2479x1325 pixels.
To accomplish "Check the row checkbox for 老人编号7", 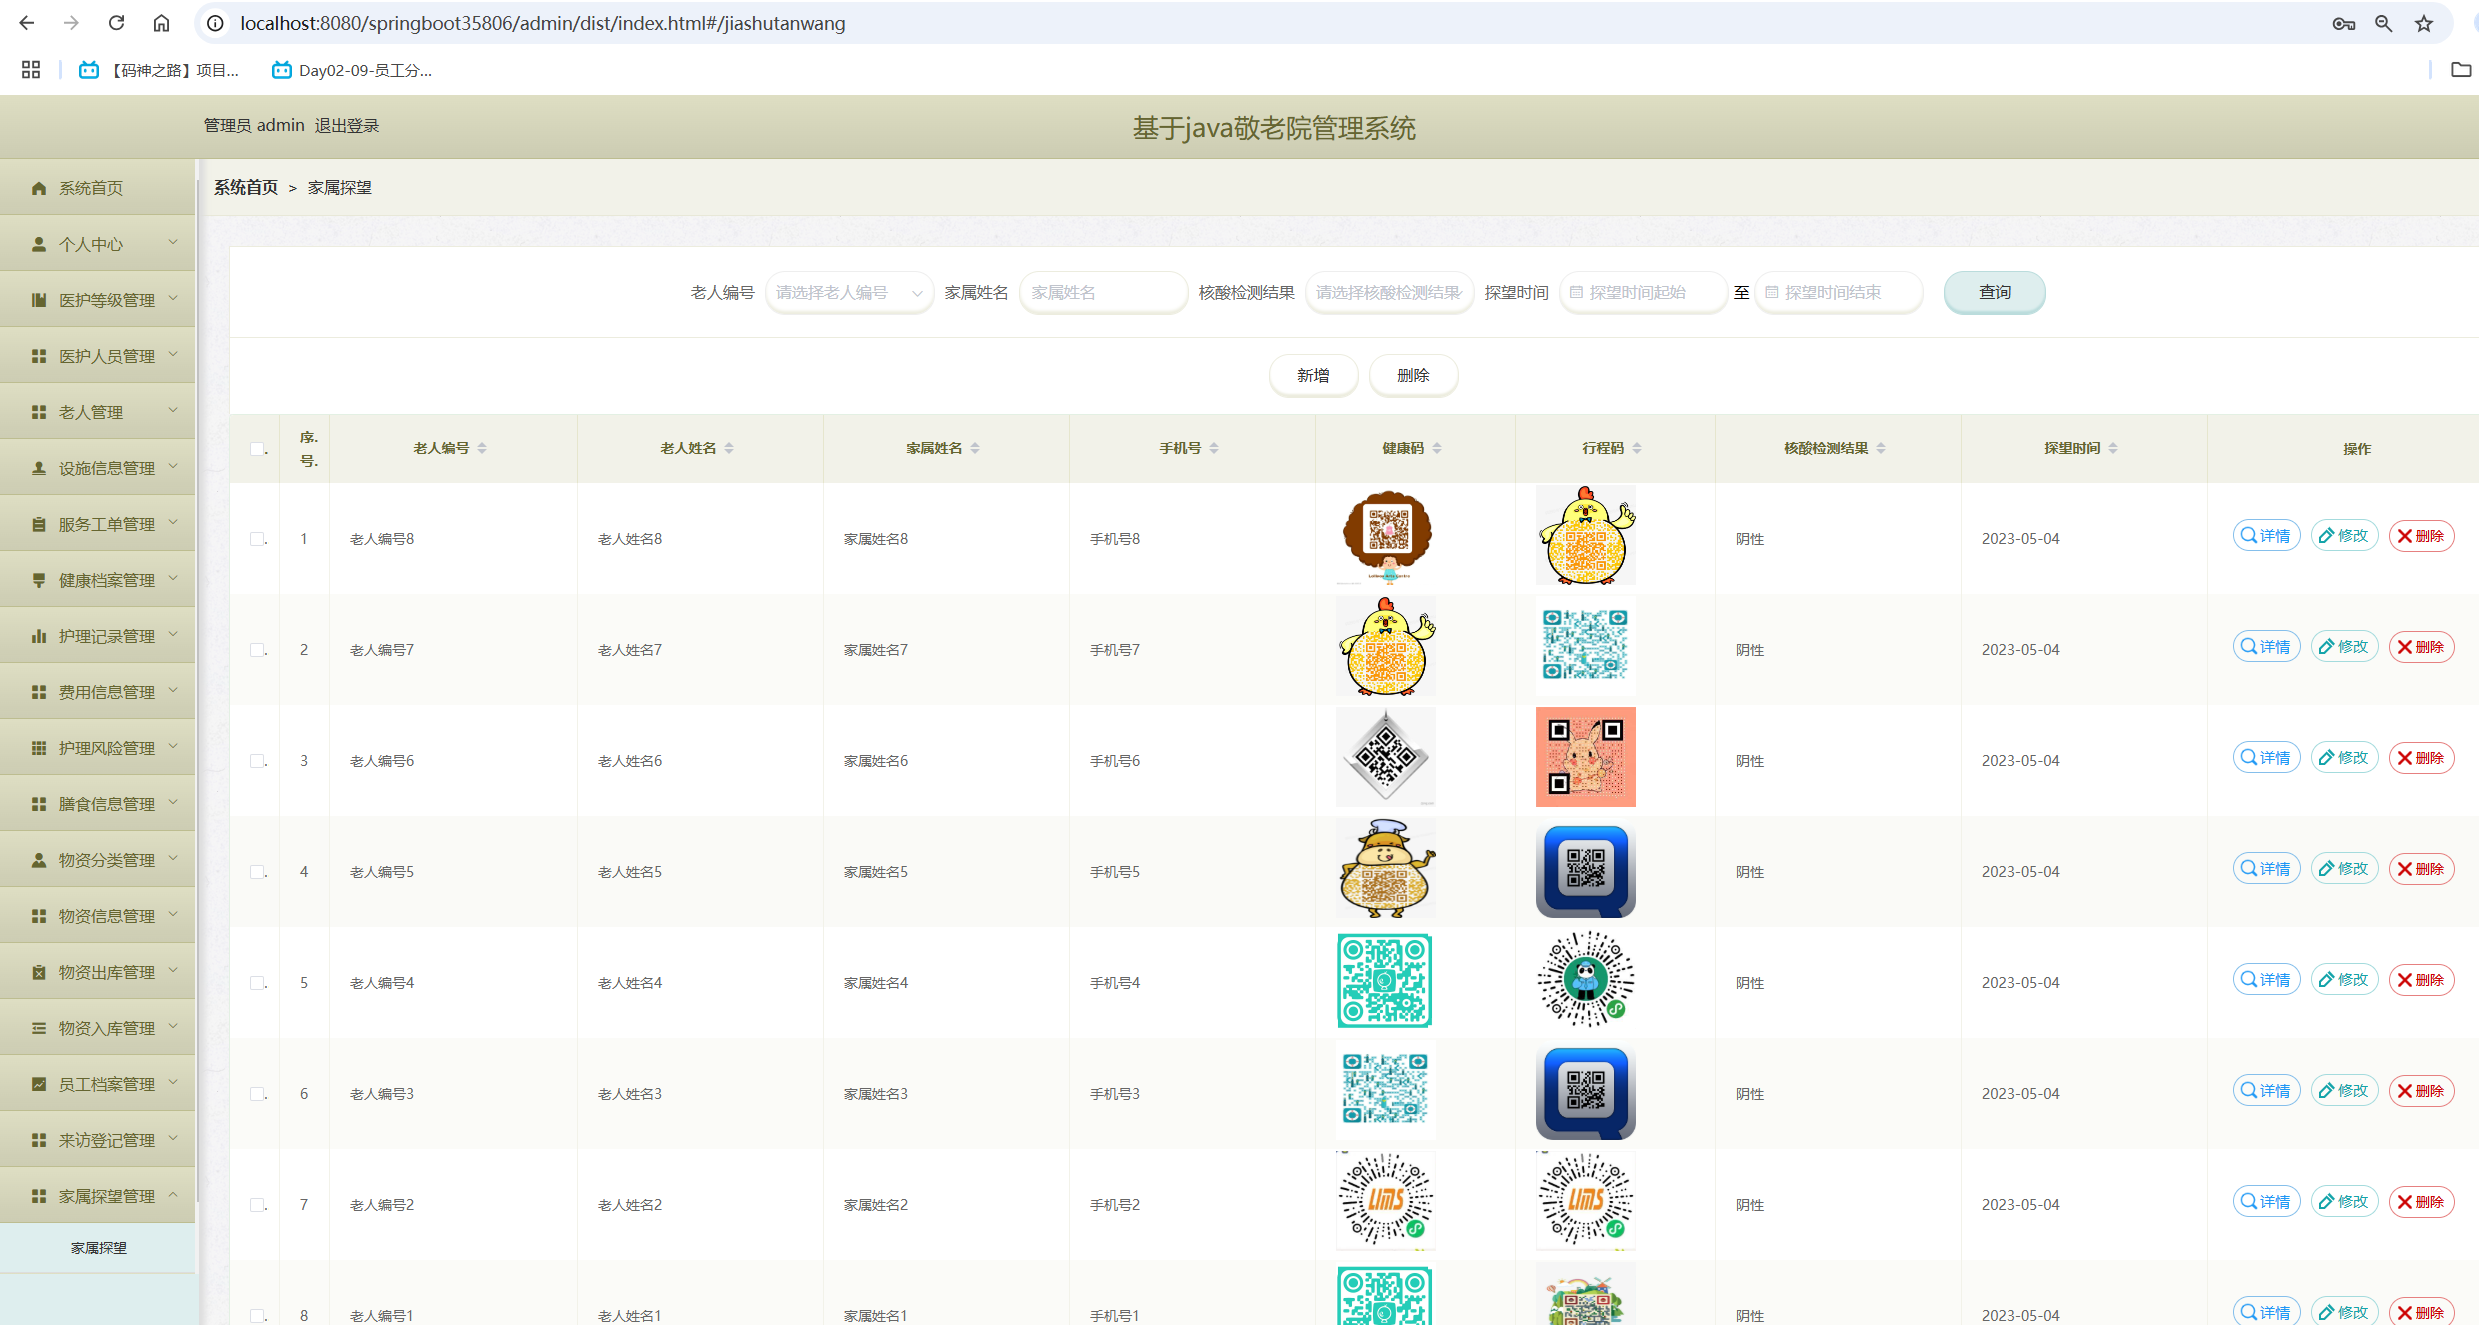I will point(257,650).
